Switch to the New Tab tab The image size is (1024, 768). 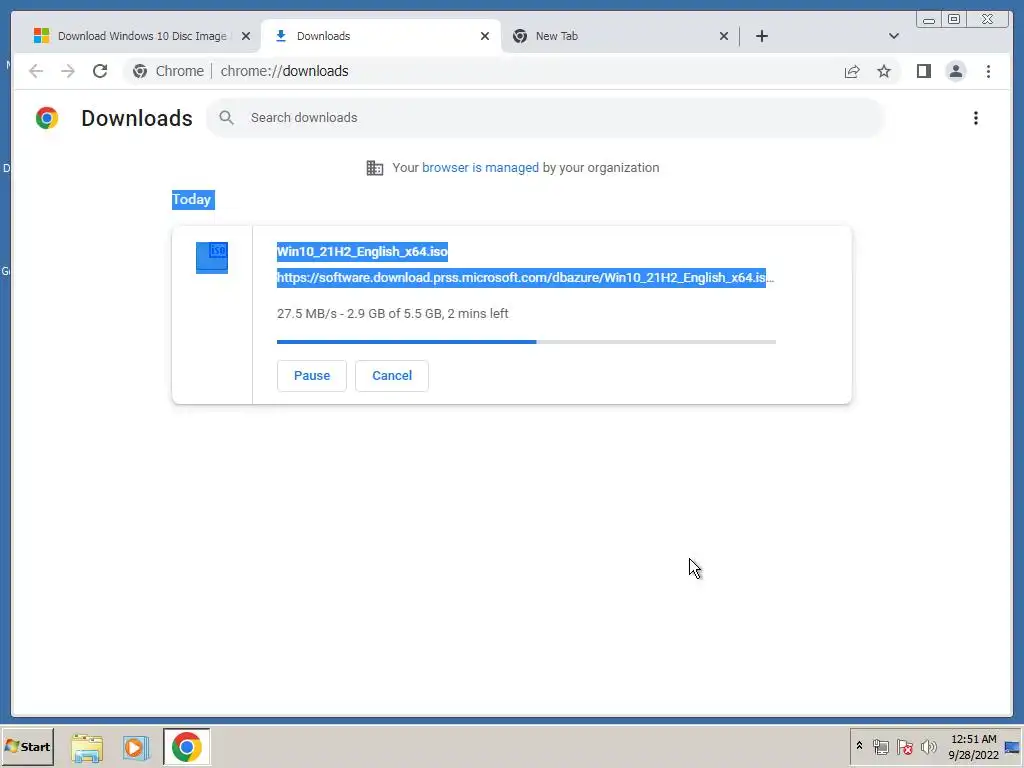[620, 36]
